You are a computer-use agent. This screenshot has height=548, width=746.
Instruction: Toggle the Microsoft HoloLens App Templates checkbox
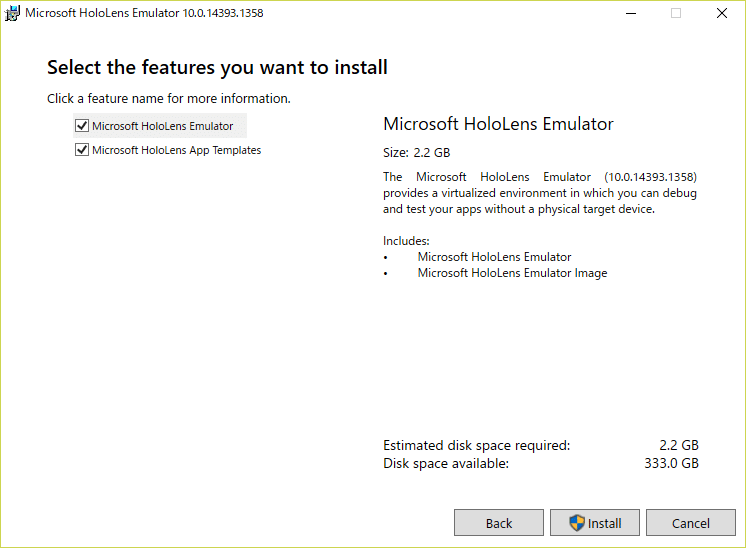pyautogui.click(x=82, y=150)
